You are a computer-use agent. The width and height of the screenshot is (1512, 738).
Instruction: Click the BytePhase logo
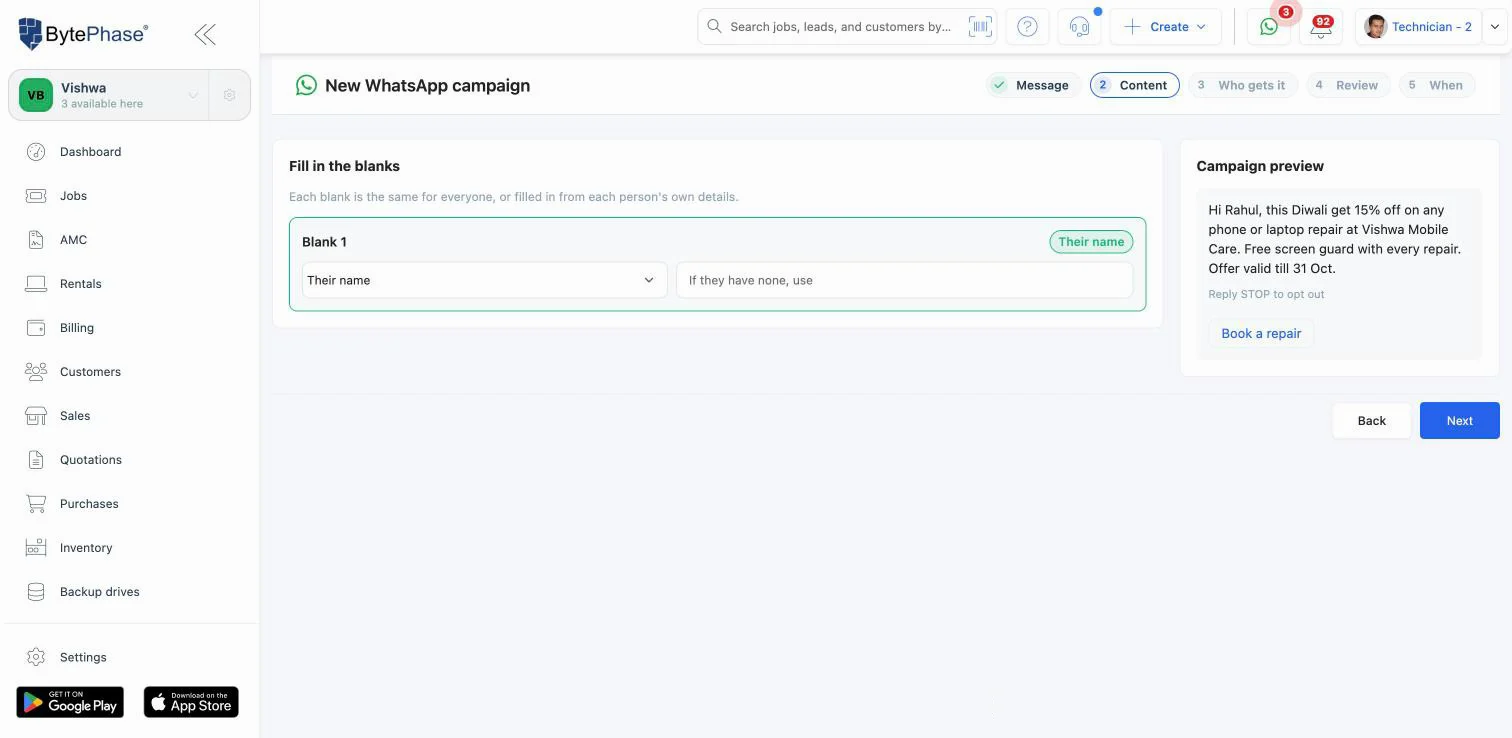[x=84, y=33]
